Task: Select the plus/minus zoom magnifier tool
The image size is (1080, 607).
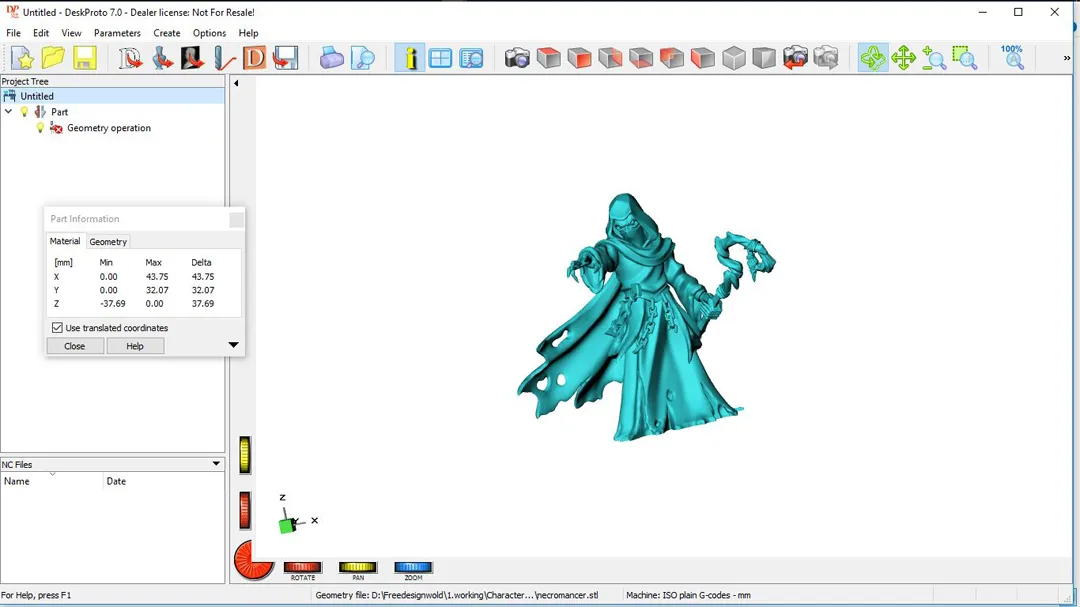Action: 934,58
